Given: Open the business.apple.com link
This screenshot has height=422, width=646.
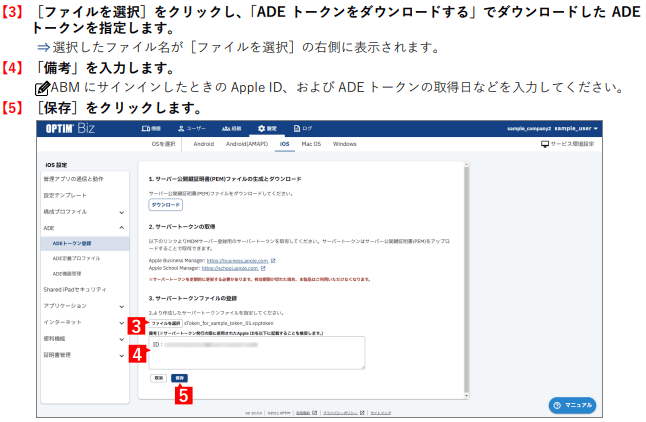Looking at the screenshot, I should coord(237,261).
